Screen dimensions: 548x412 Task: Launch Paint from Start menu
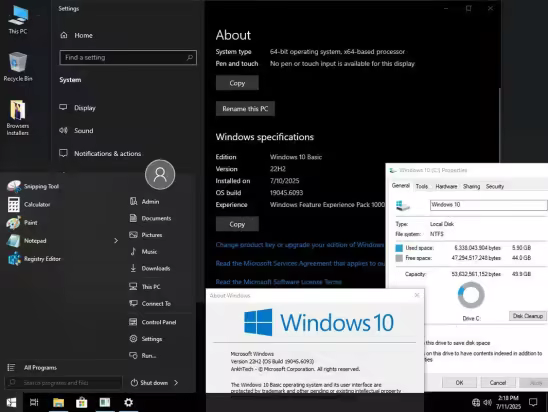[22, 223]
